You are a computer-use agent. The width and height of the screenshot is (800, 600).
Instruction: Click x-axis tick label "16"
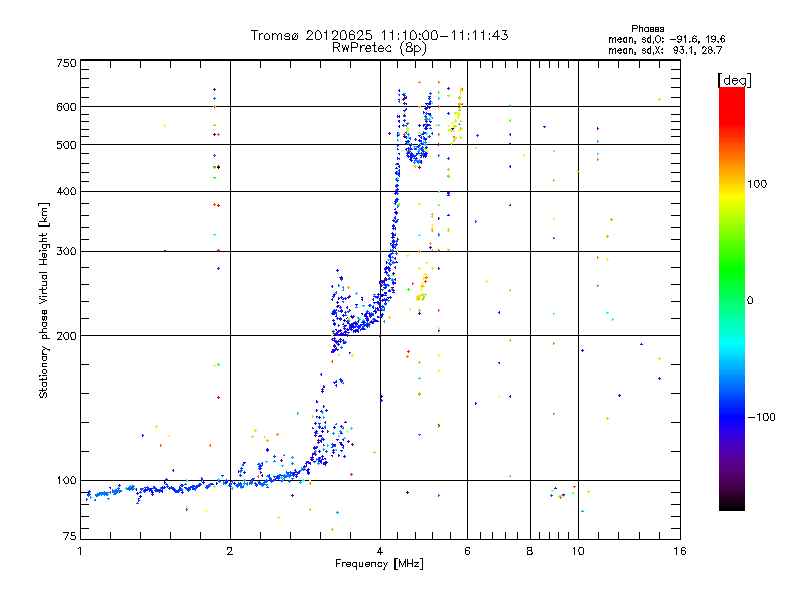tap(680, 551)
